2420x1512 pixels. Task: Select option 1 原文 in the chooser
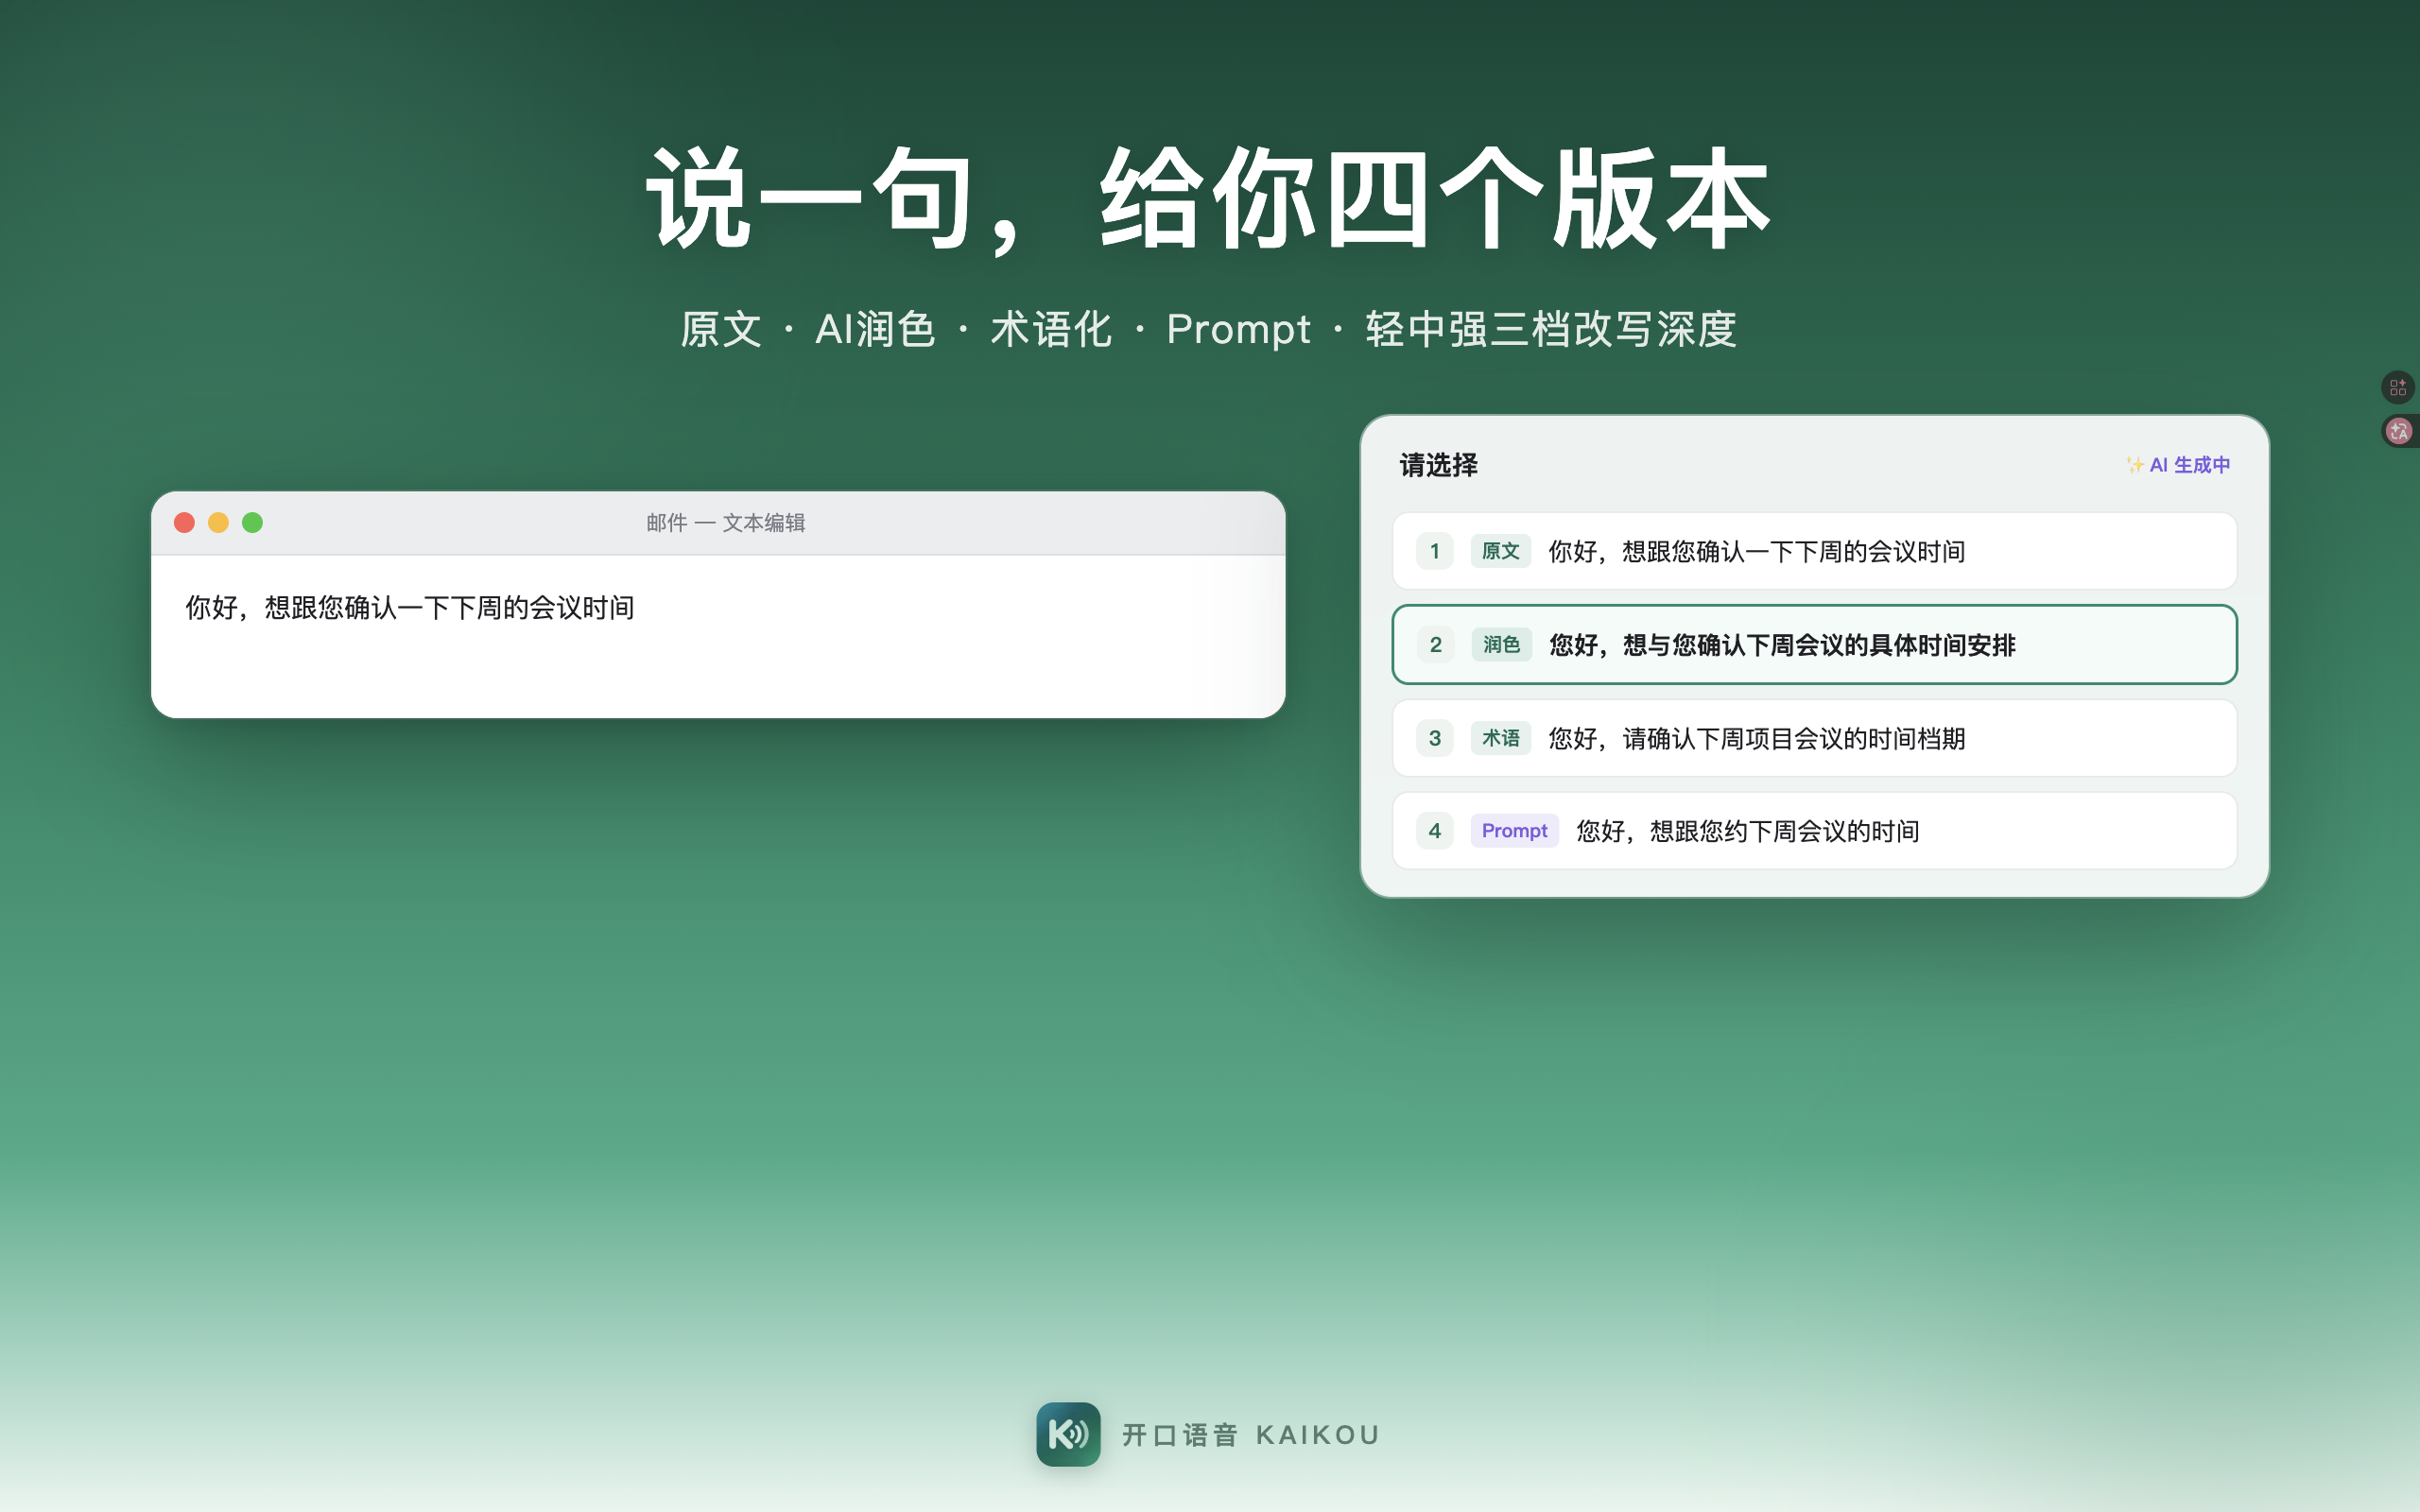1814,551
